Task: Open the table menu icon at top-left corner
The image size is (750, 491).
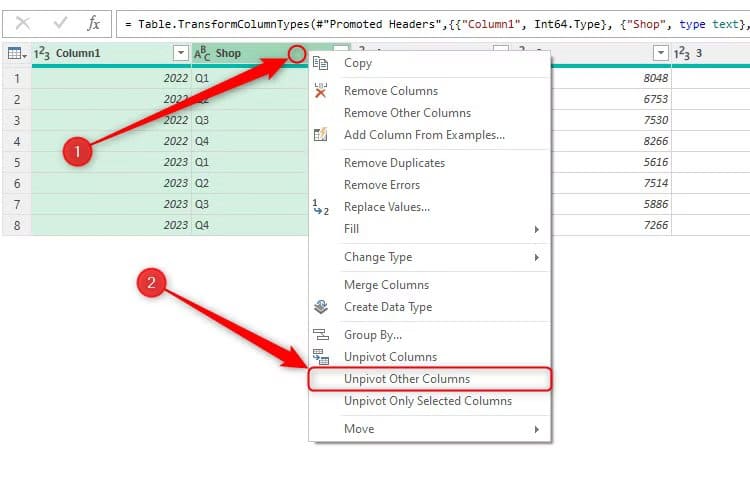Action: click(17, 54)
